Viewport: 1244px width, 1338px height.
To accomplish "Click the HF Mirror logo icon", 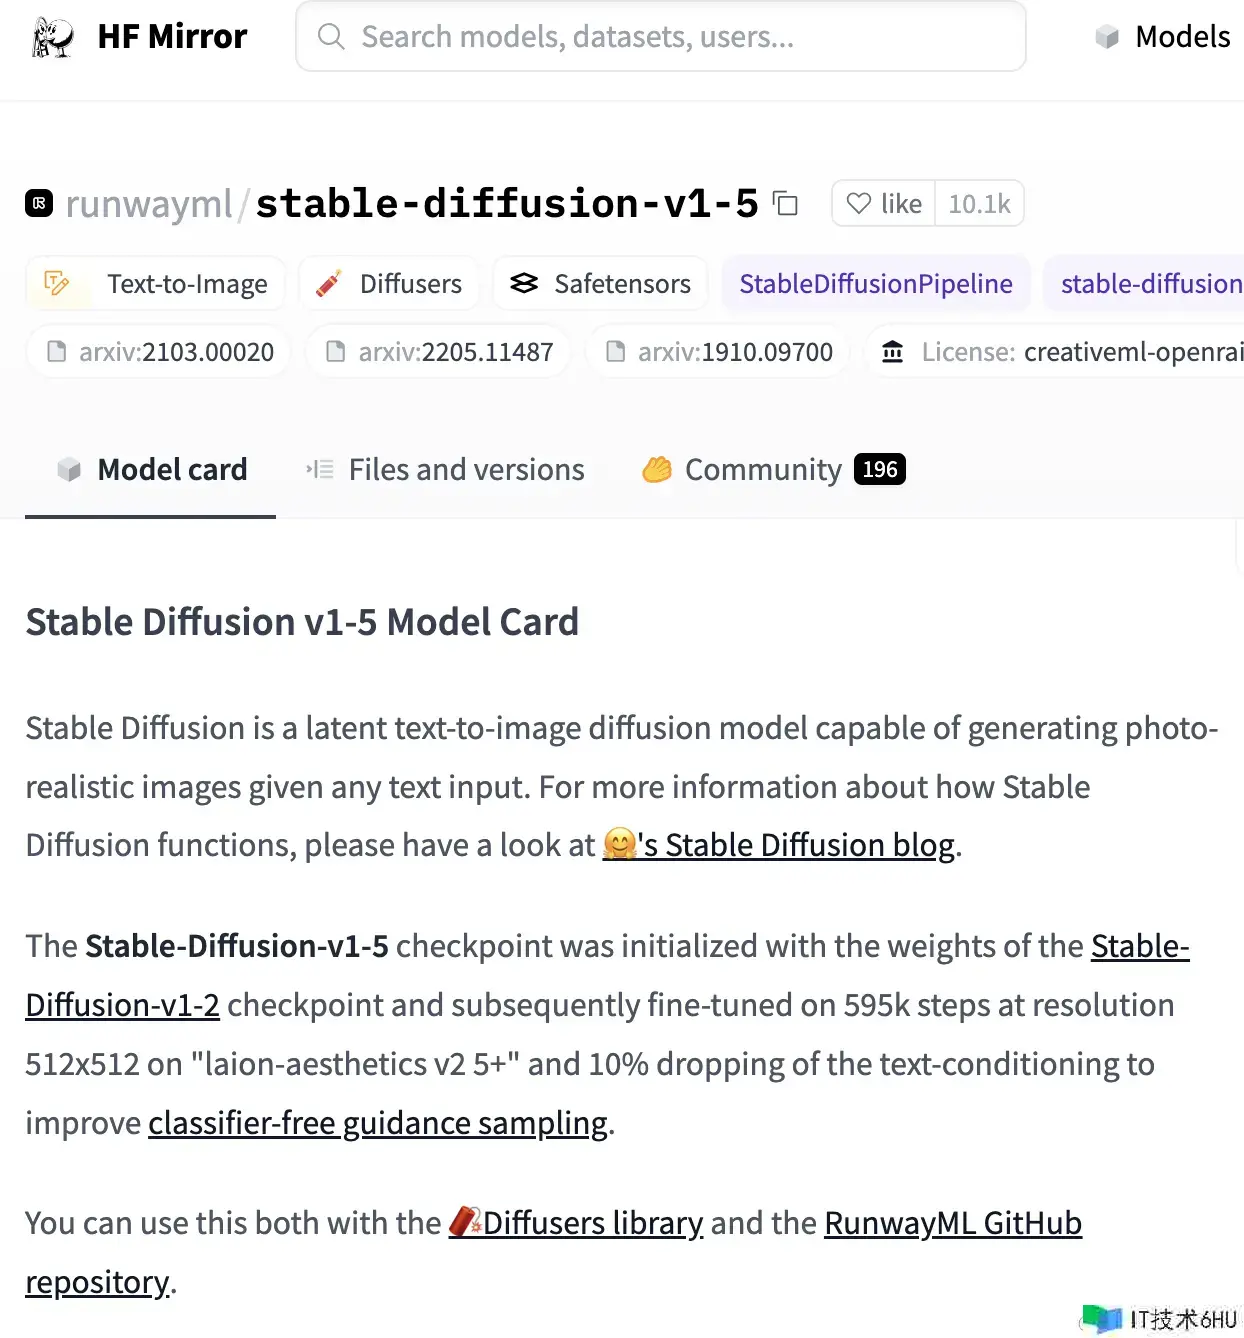I will [x=52, y=37].
